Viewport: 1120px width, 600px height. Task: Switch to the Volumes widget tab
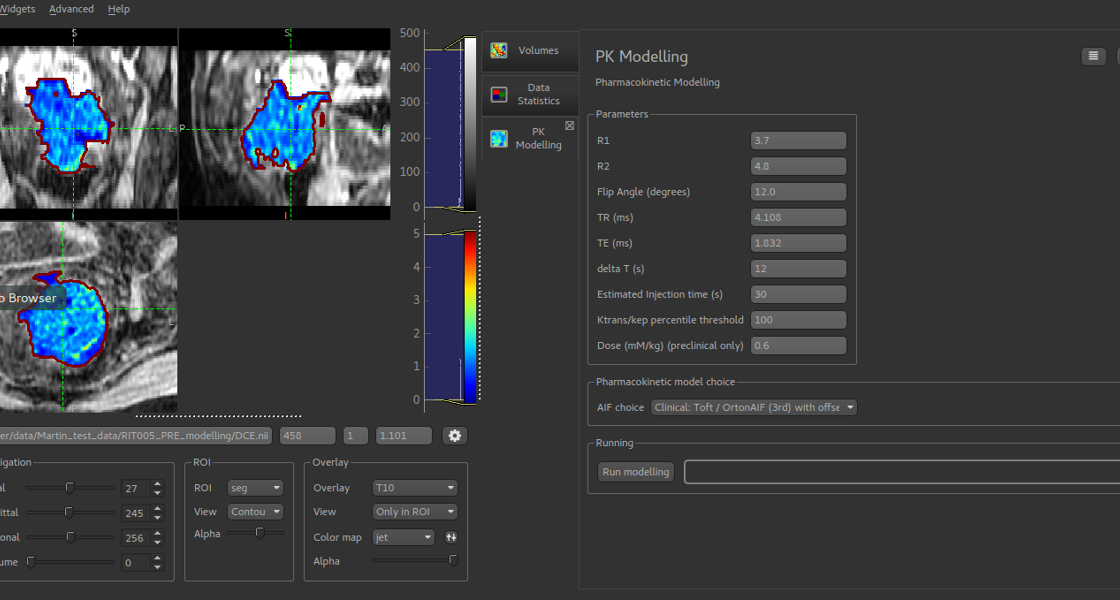coord(529,50)
